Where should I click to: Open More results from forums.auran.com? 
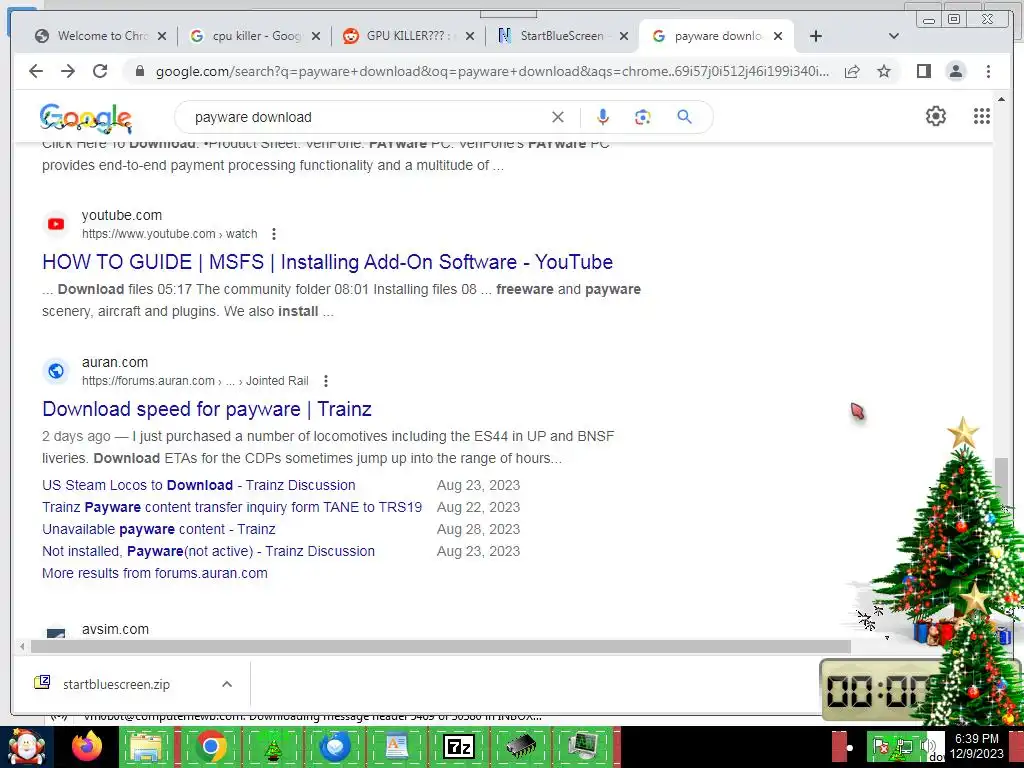coord(155,573)
